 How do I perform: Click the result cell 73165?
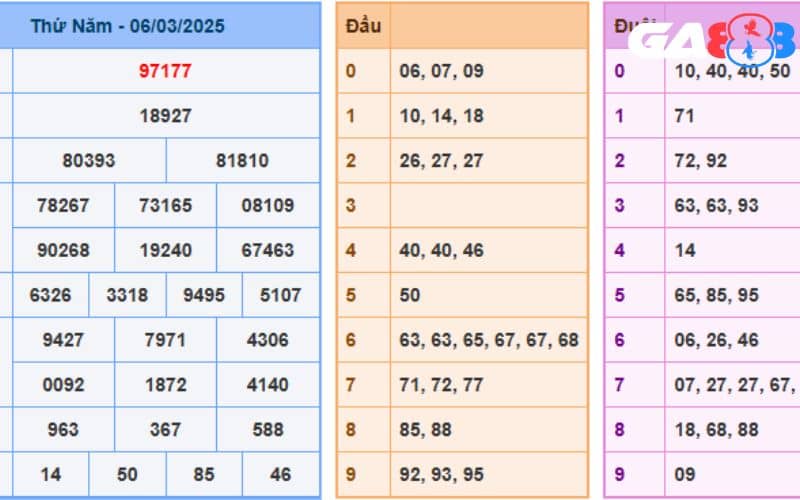[165, 206]
